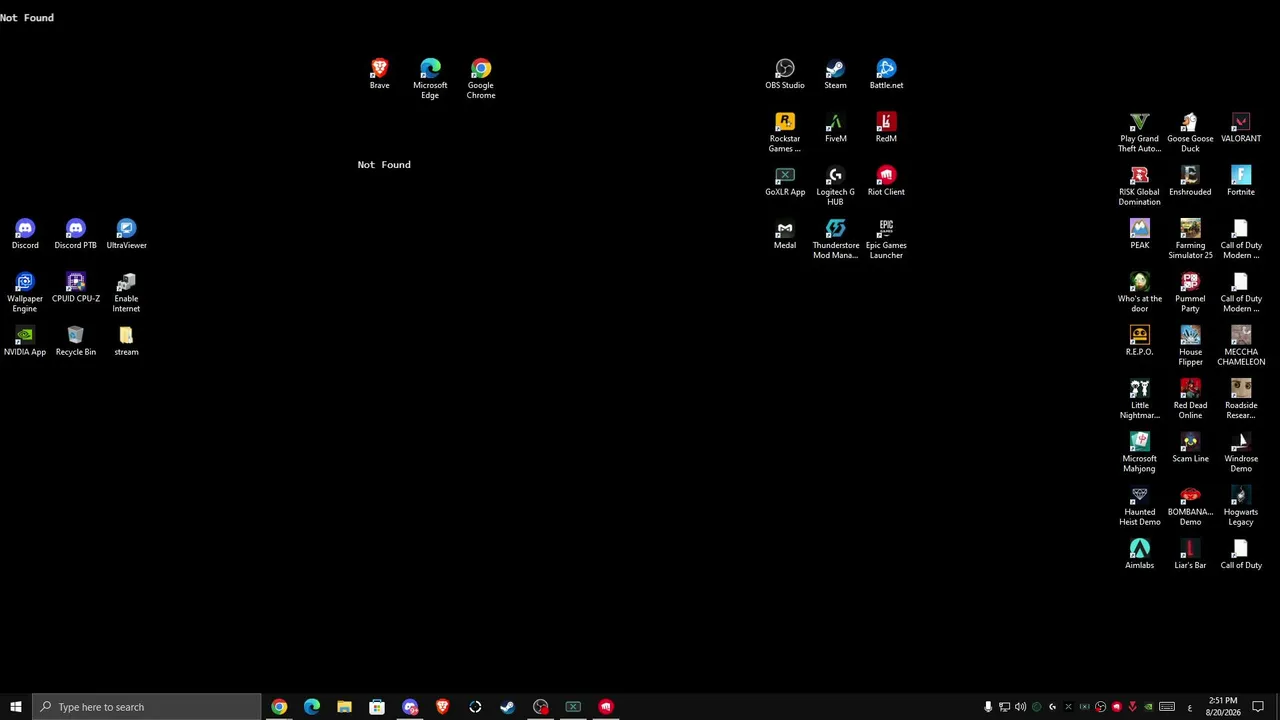Select the RedM desktop shortcut
Image resolution: width=1280 pixels, height=720 pixels.
coord(886,127)
